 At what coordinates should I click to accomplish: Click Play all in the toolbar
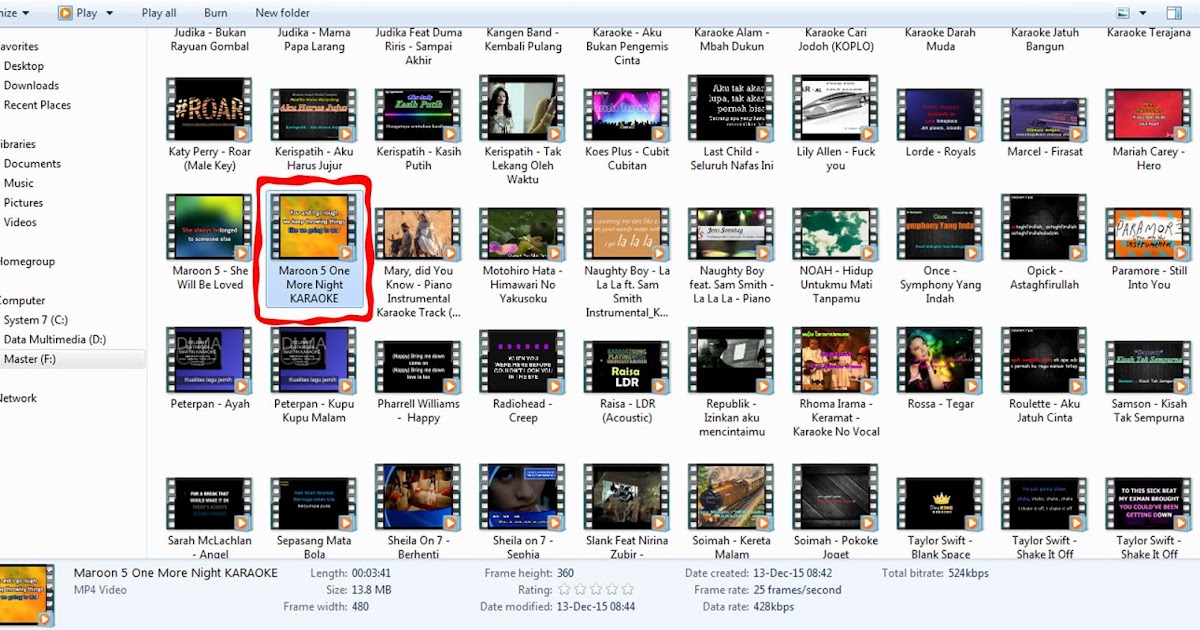[159, 13]
